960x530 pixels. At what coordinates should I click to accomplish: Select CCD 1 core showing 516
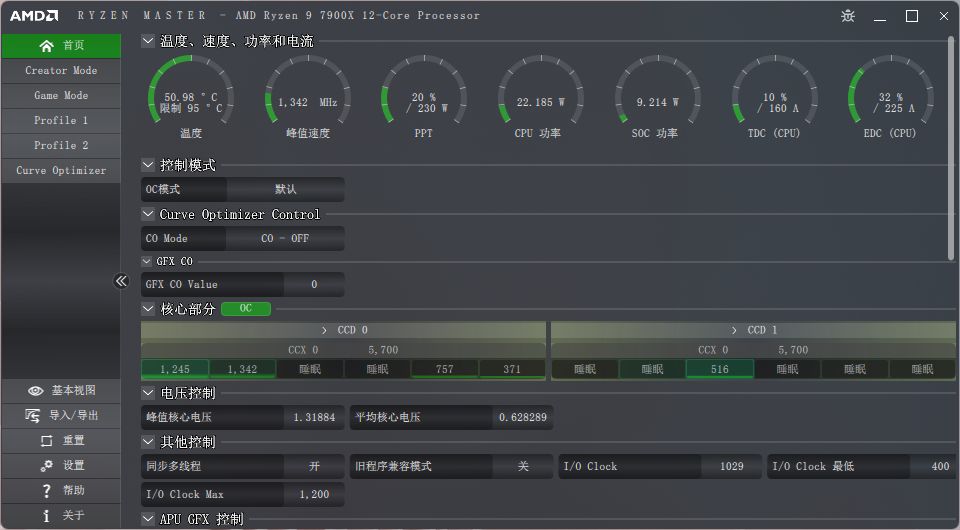tap(720, 369)
